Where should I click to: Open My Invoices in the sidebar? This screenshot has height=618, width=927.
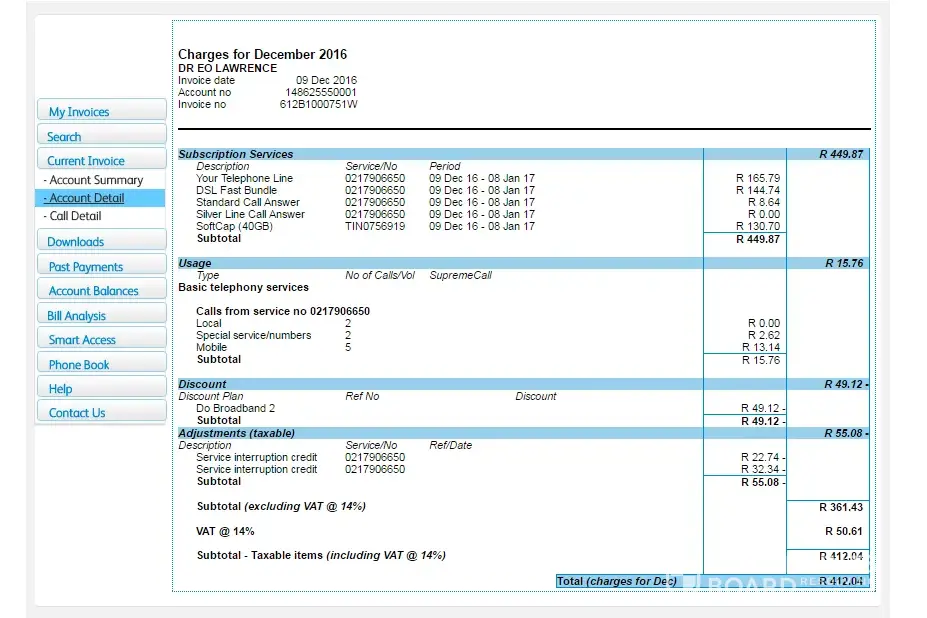click(100, 112)
